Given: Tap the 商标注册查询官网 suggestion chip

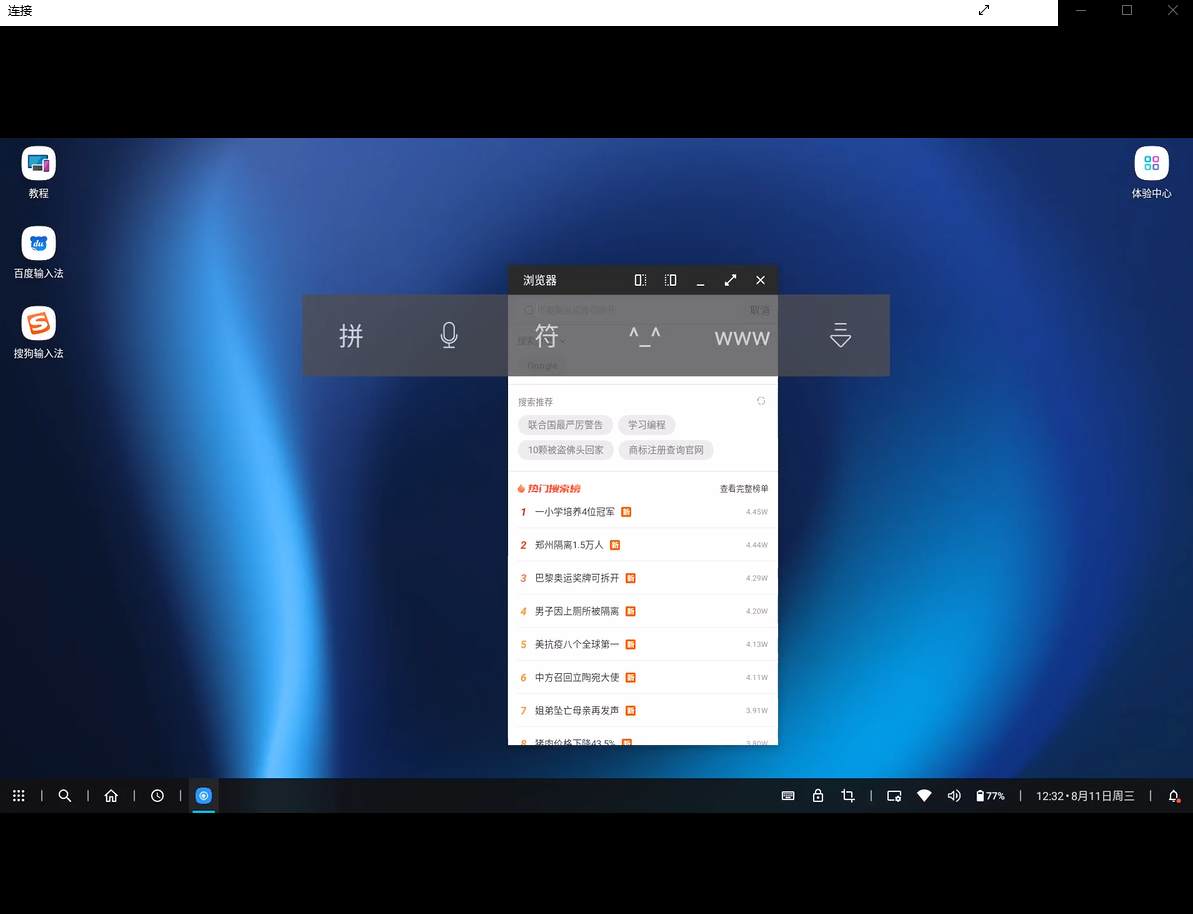Looking at the screenshot, I should click(x=666, y=450).
